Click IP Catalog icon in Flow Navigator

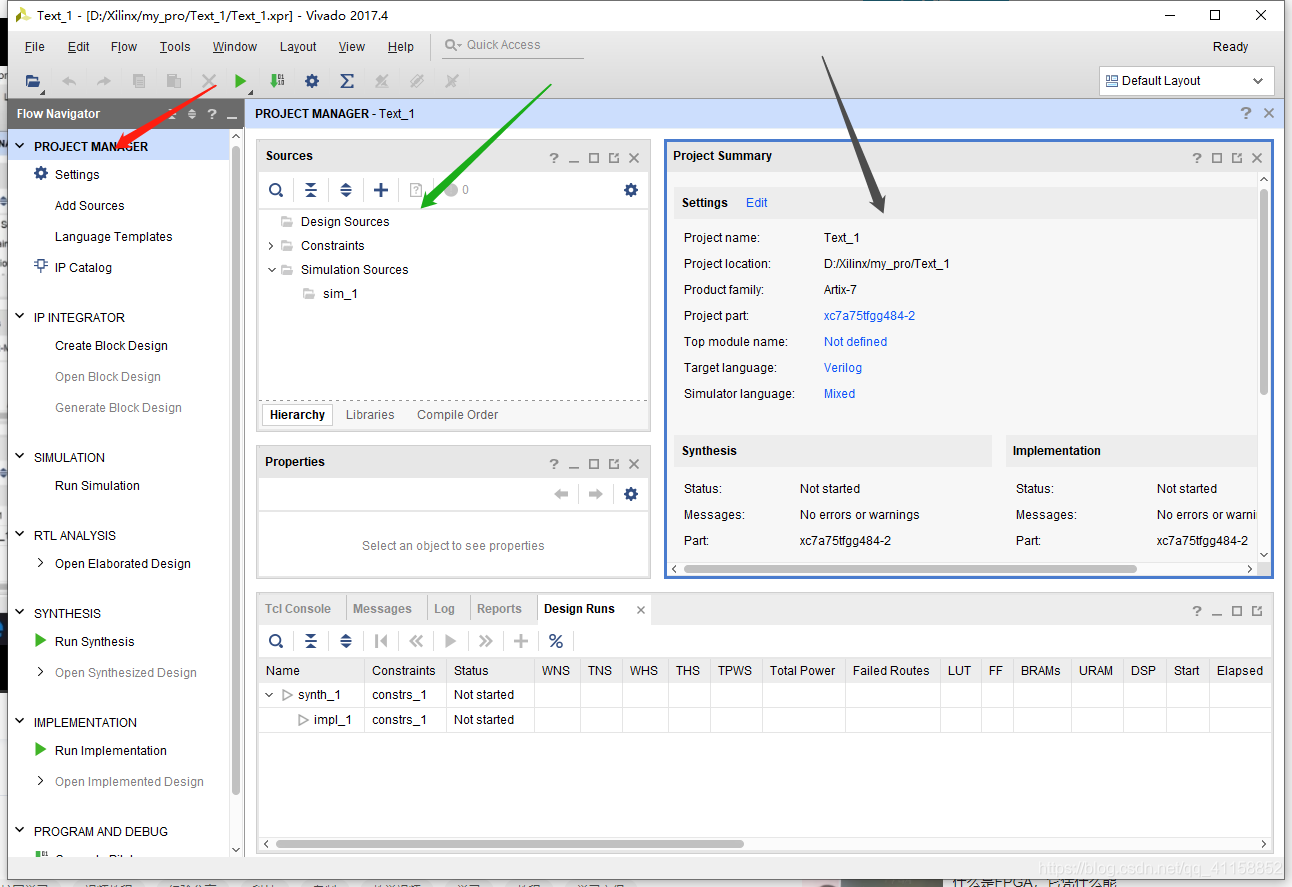coord(41,266)
